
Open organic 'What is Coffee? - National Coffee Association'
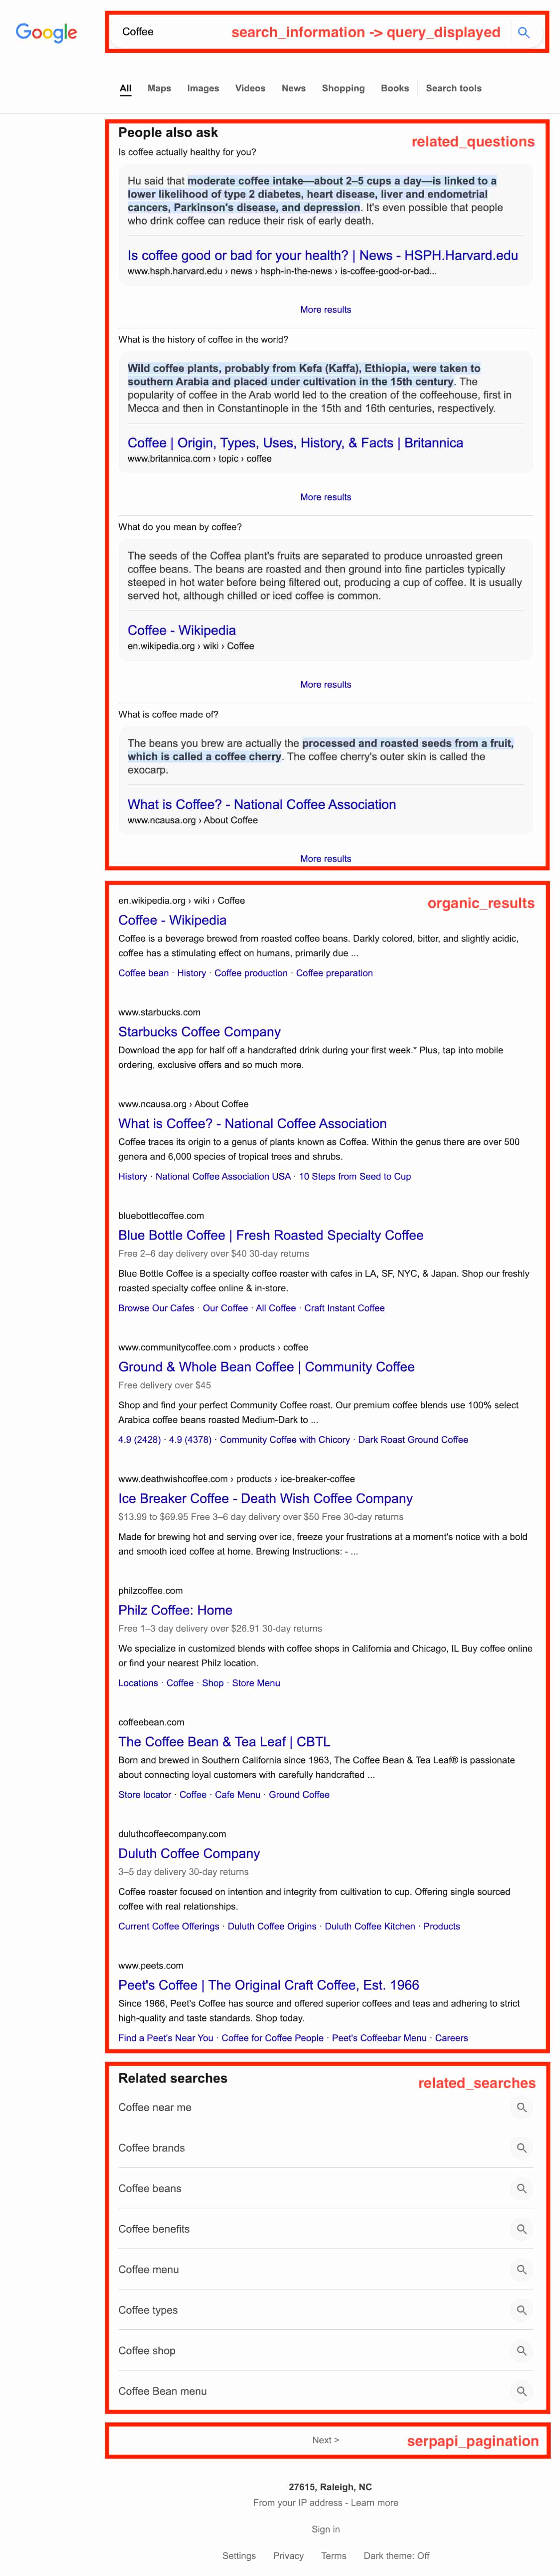tap(252, 1124)
